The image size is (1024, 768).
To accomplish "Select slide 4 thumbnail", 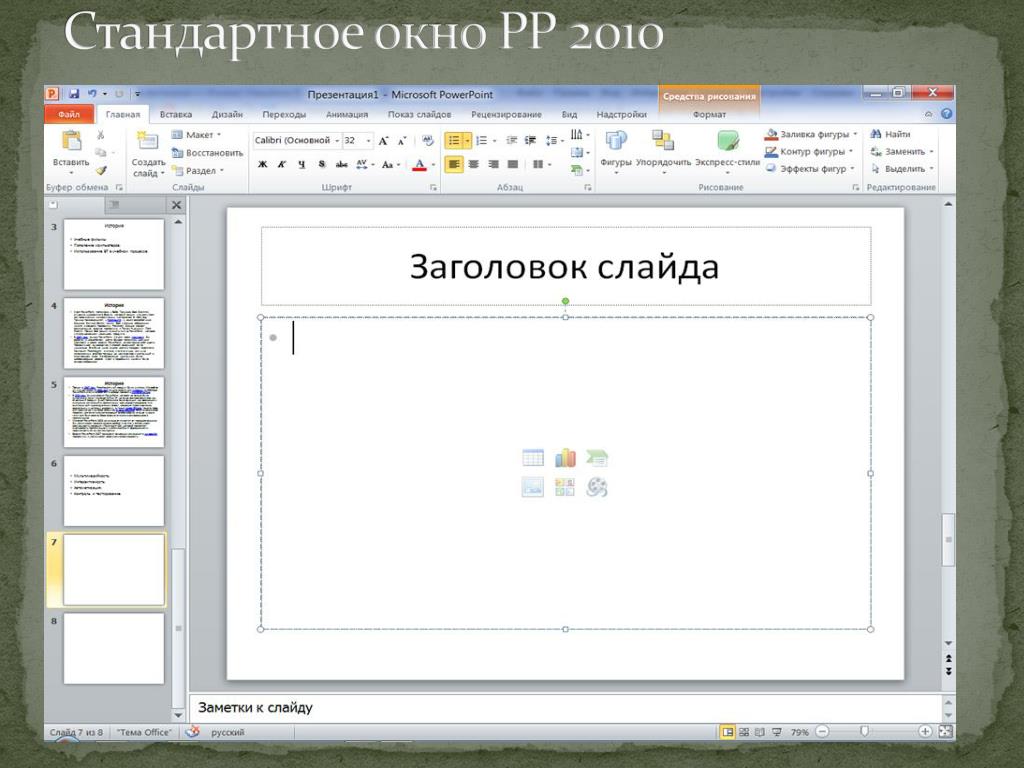I will pyautogui.click(x=114, y=333).
